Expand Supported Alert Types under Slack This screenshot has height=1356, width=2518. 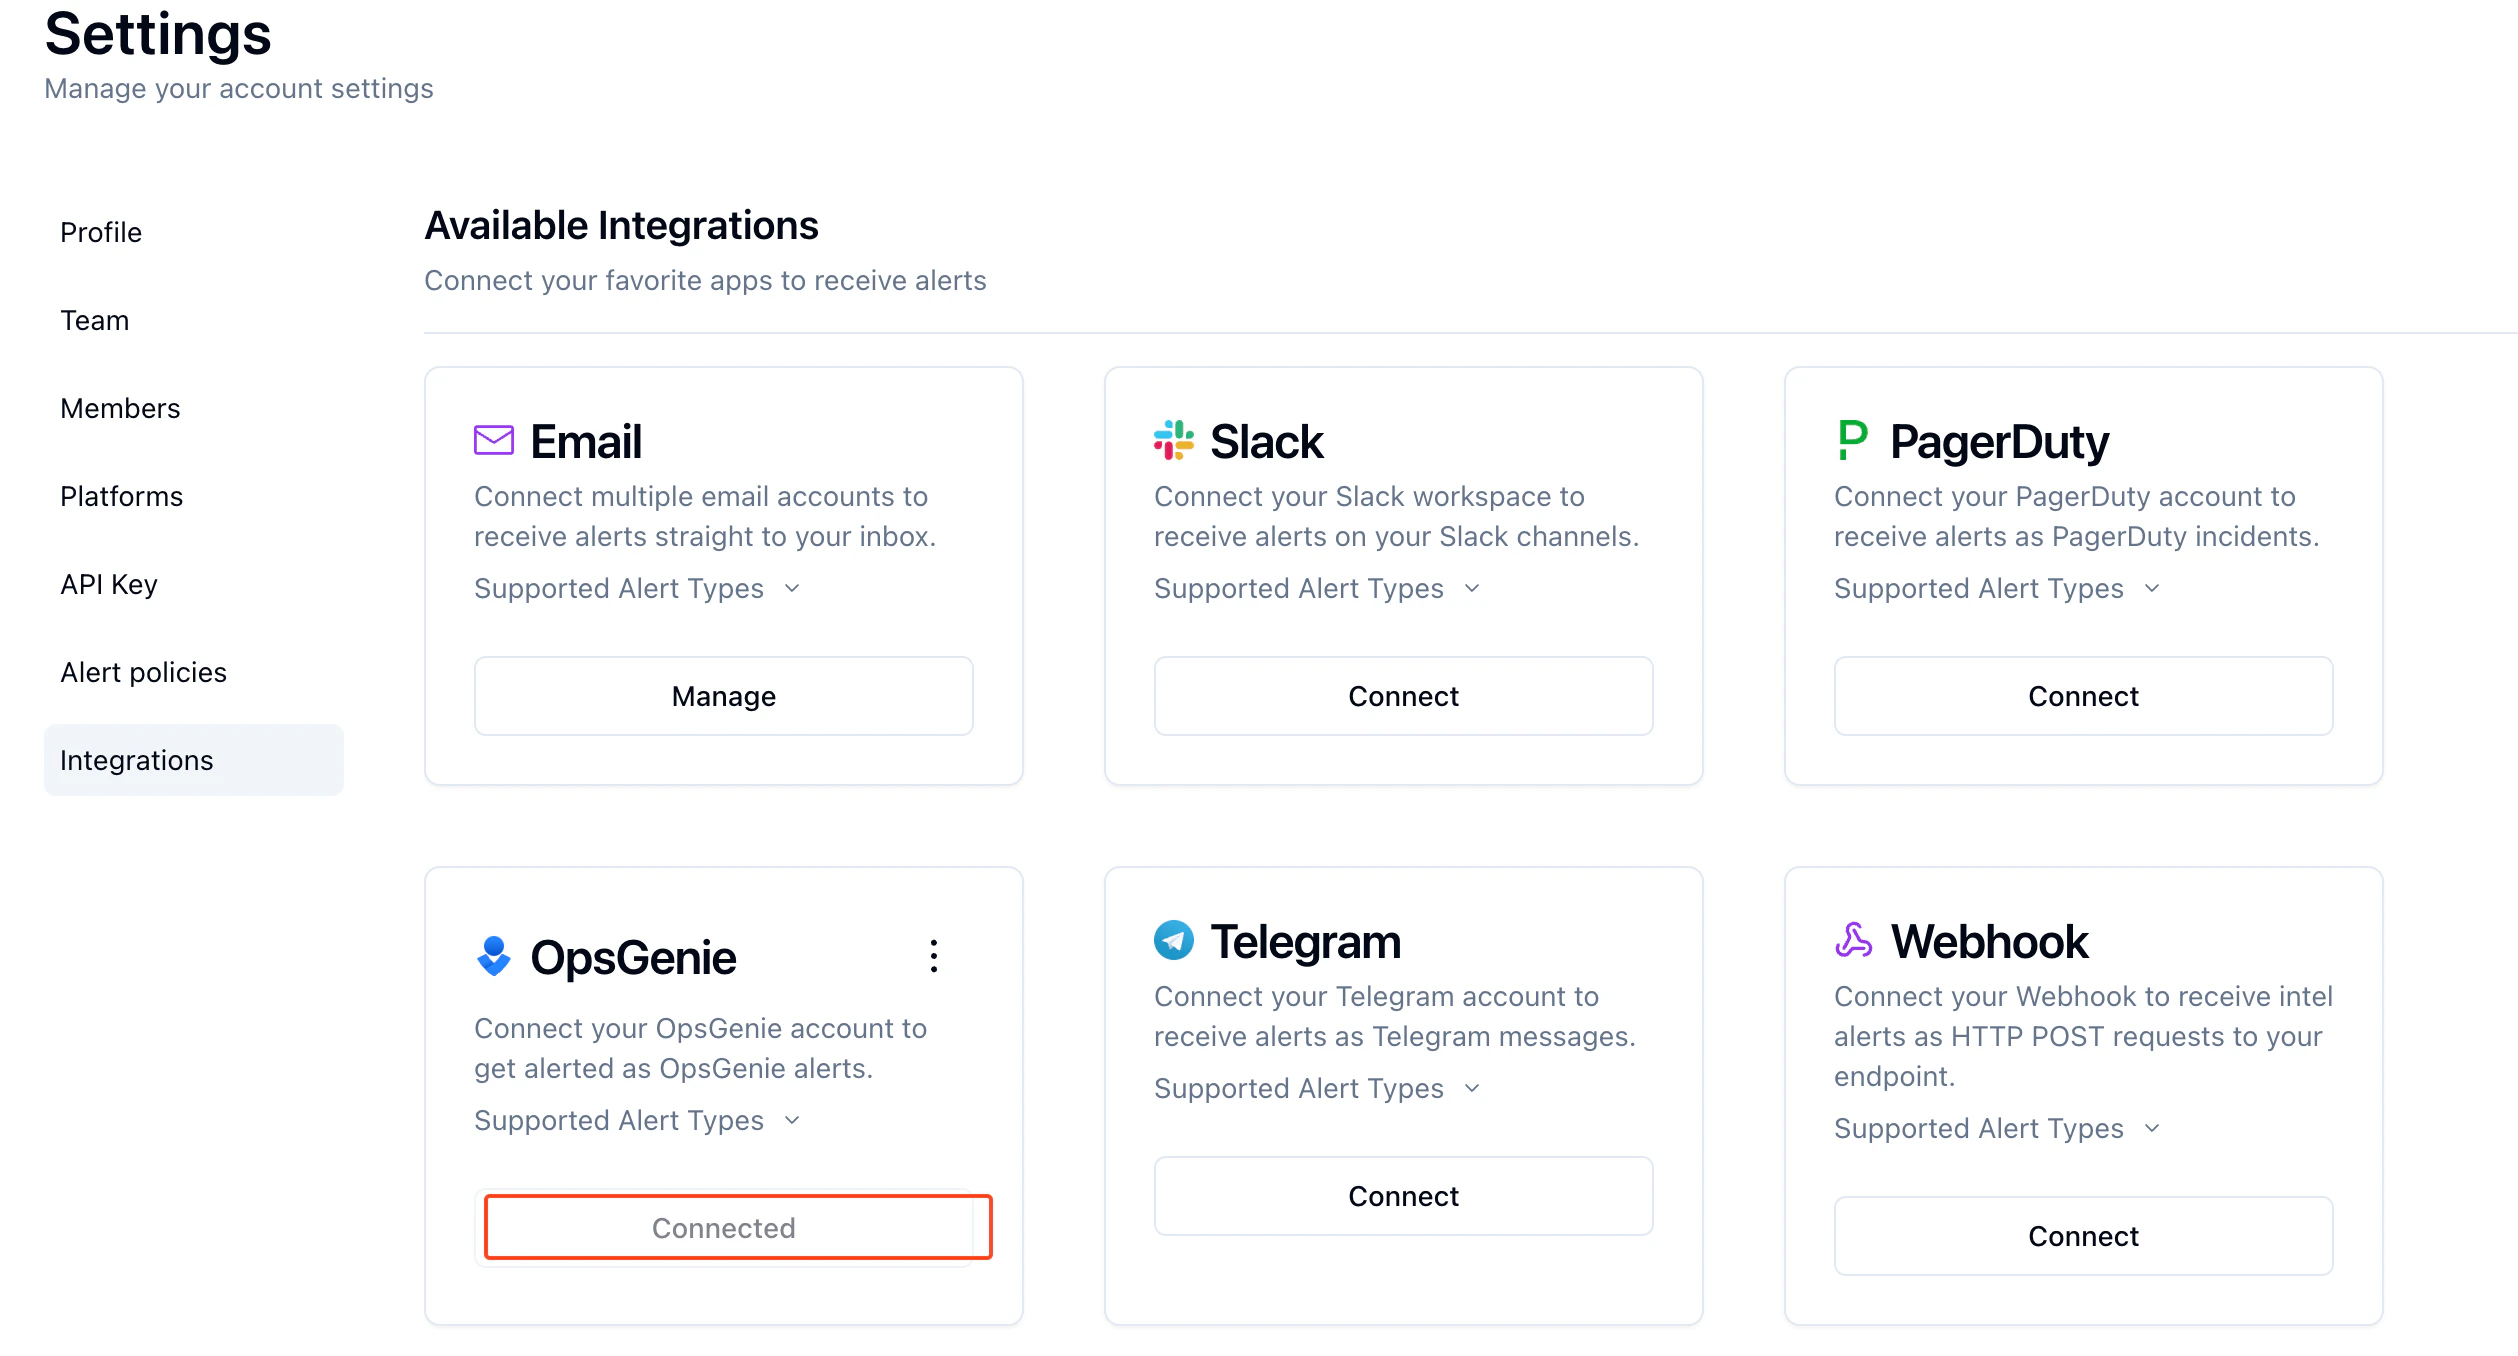click(1317, 588)
